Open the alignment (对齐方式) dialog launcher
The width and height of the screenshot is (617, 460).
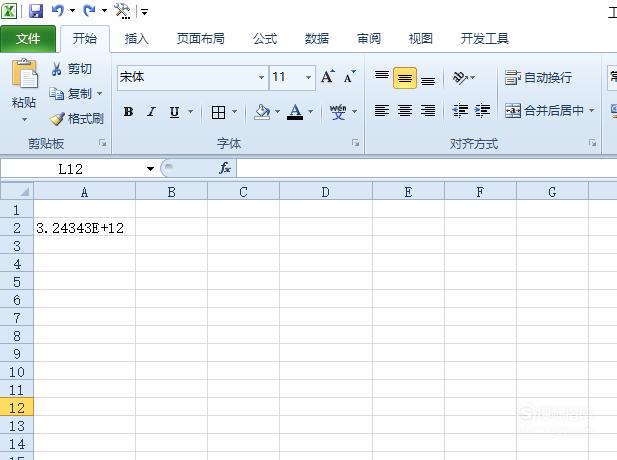coord(592,143)
